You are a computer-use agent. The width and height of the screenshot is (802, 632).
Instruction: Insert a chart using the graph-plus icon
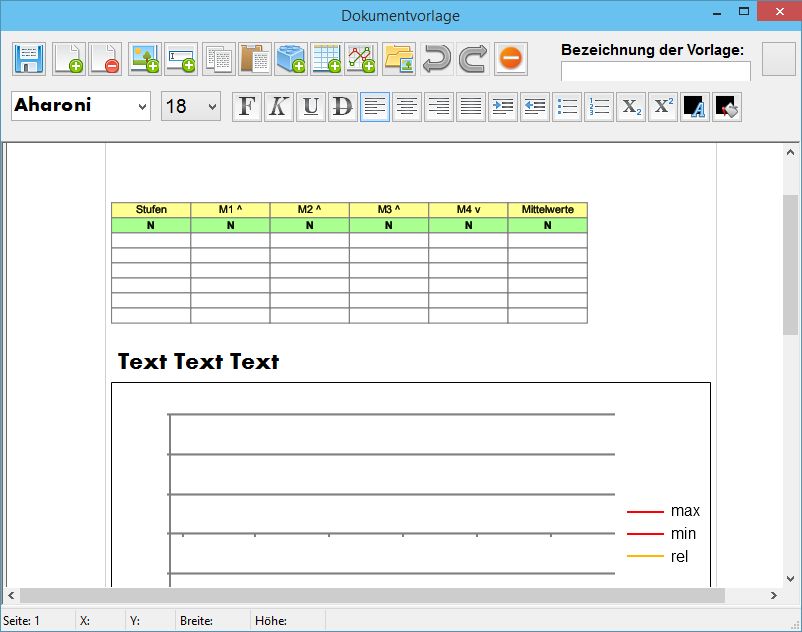point(362,59)
